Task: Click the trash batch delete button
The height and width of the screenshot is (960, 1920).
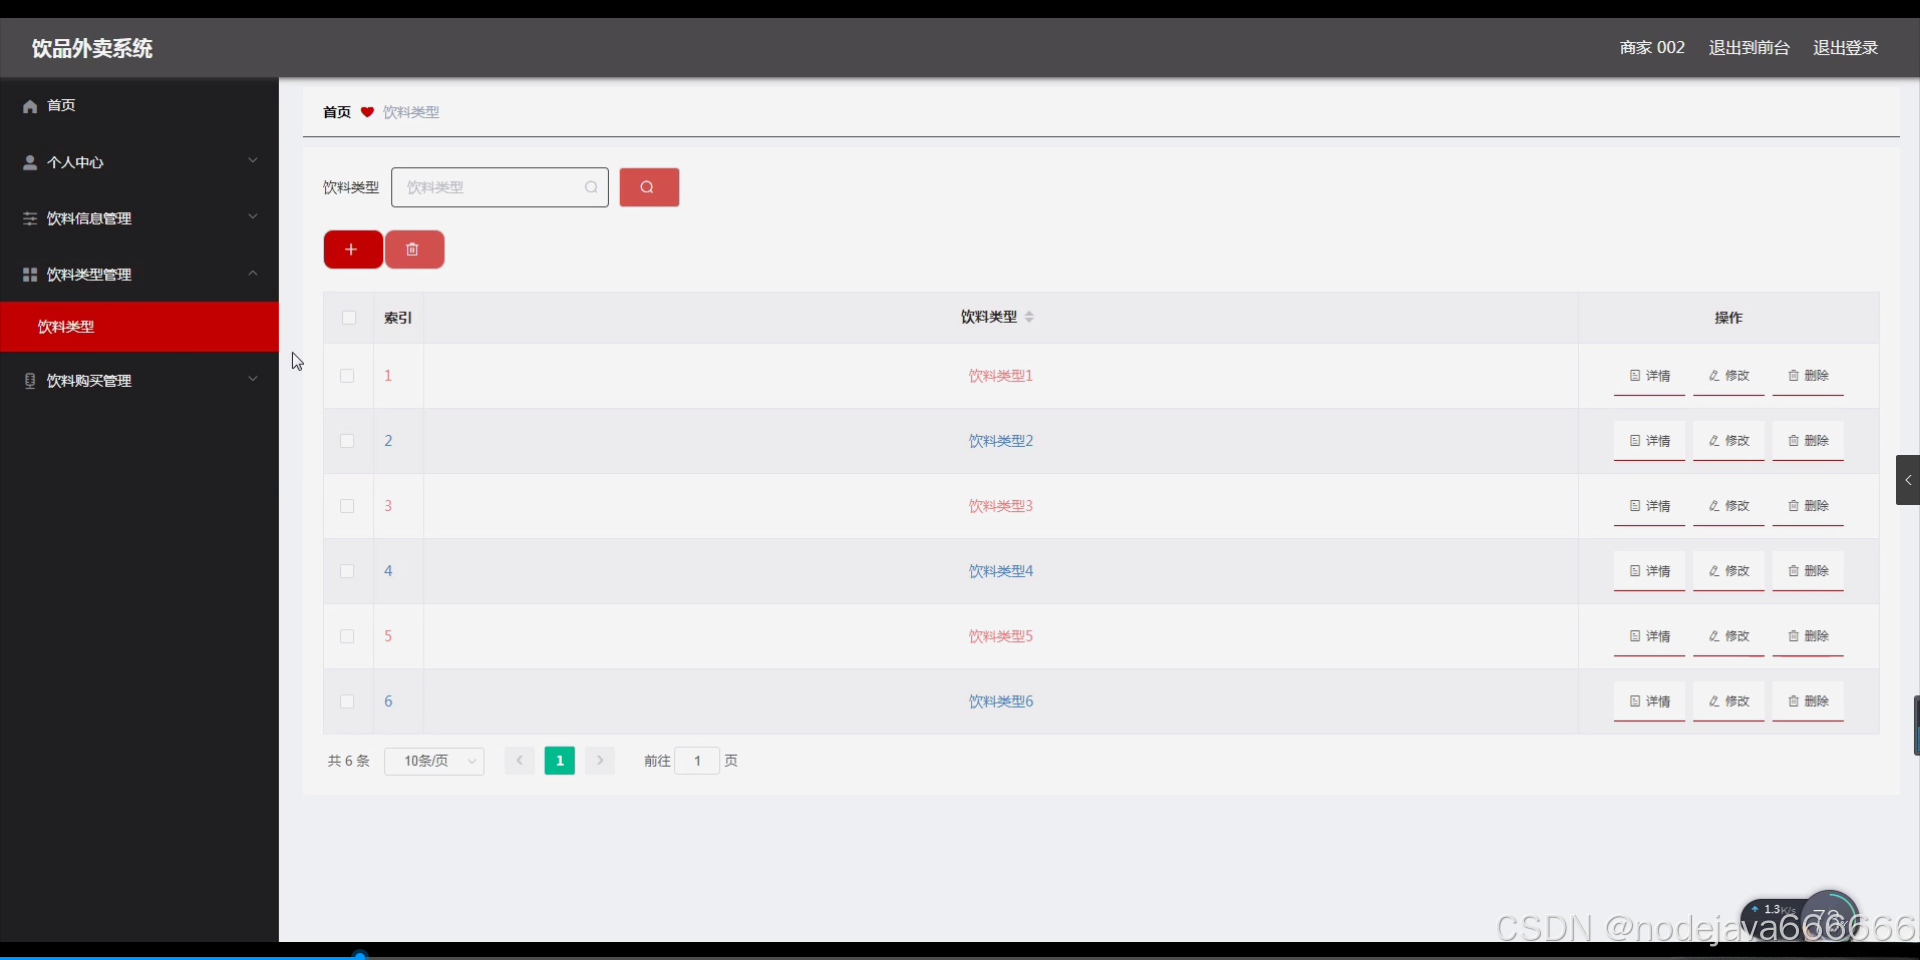Action: [414, 249]
